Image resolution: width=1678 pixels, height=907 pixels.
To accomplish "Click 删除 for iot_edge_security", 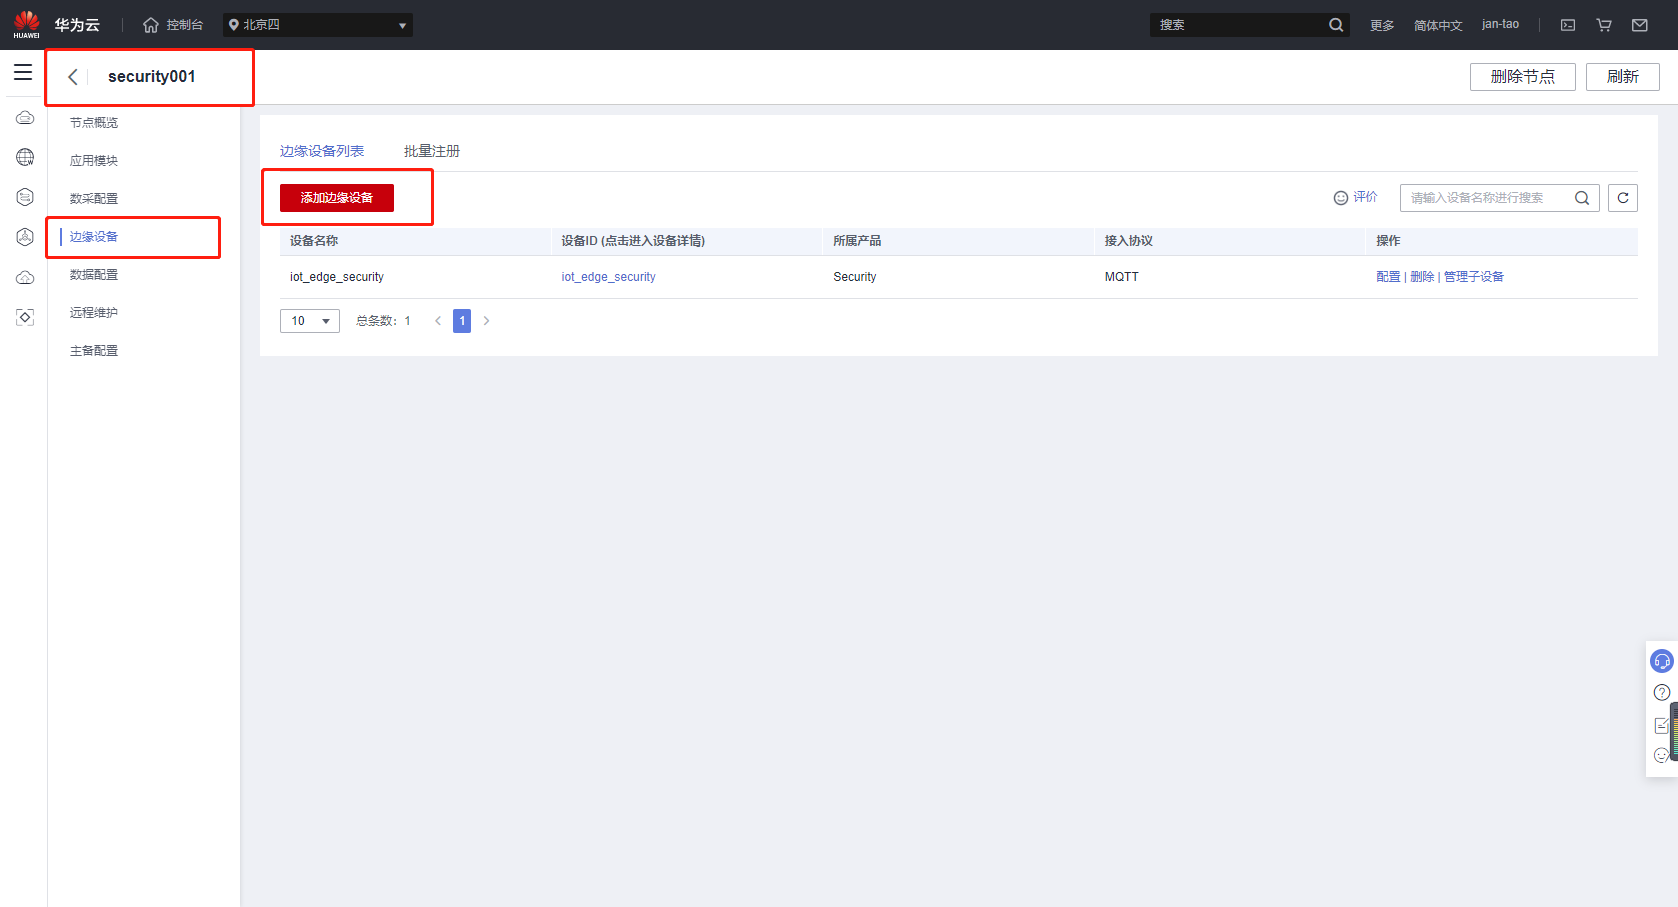I will pos(1422,277).
